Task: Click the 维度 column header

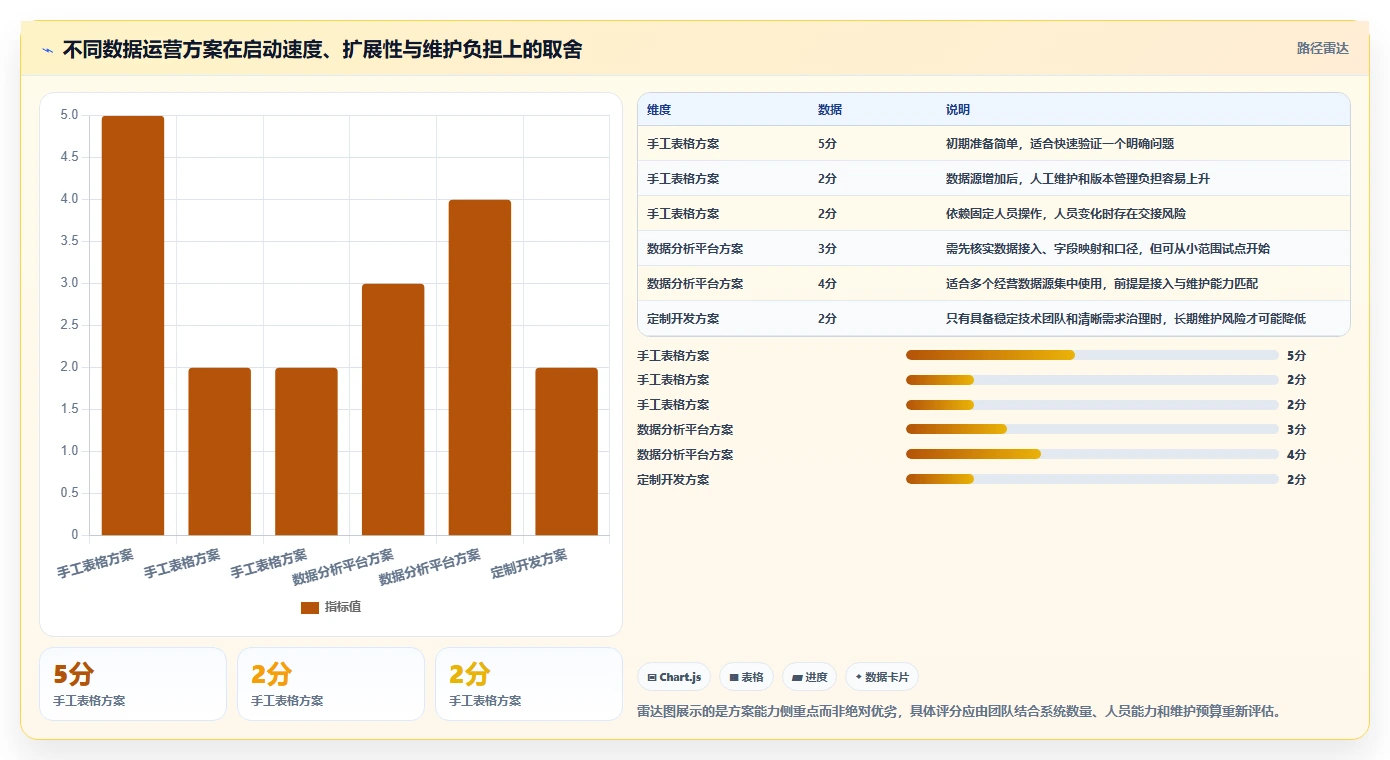Action: pyautogui.click(x=659, y=109)
